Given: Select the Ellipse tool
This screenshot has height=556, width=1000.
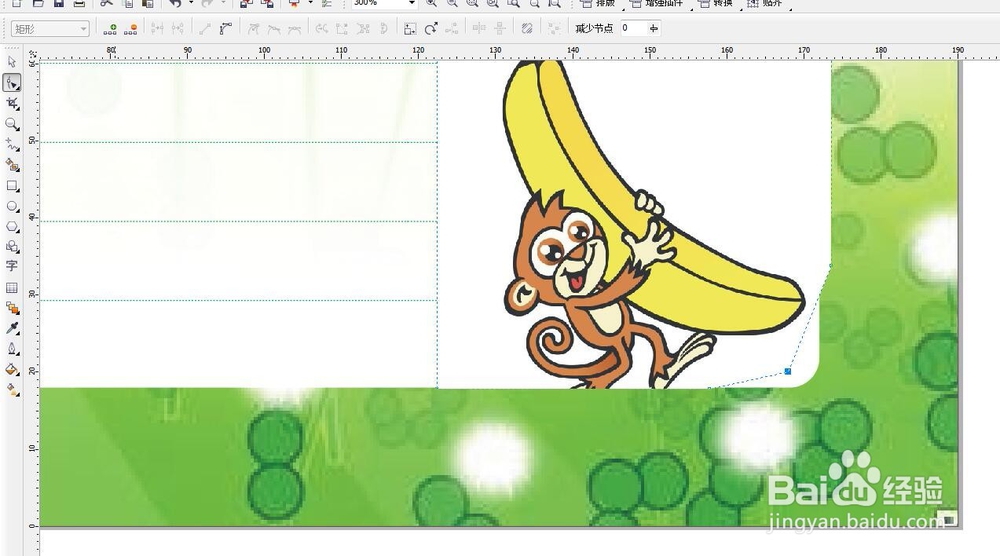Looking at the screenshot, I should point(11,206).
